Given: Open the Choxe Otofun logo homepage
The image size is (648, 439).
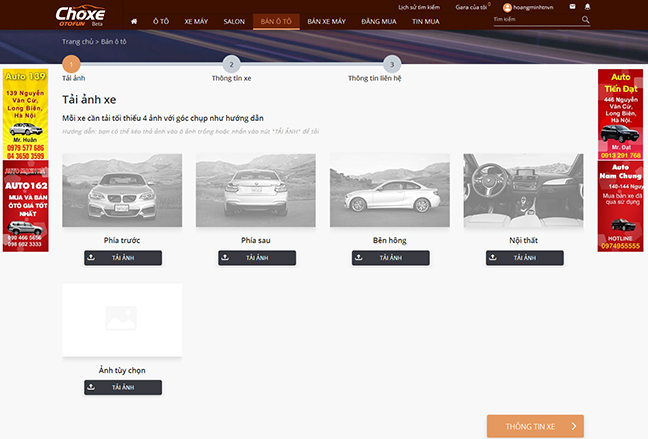Looking at the screenshot, I should coord(80,16).
